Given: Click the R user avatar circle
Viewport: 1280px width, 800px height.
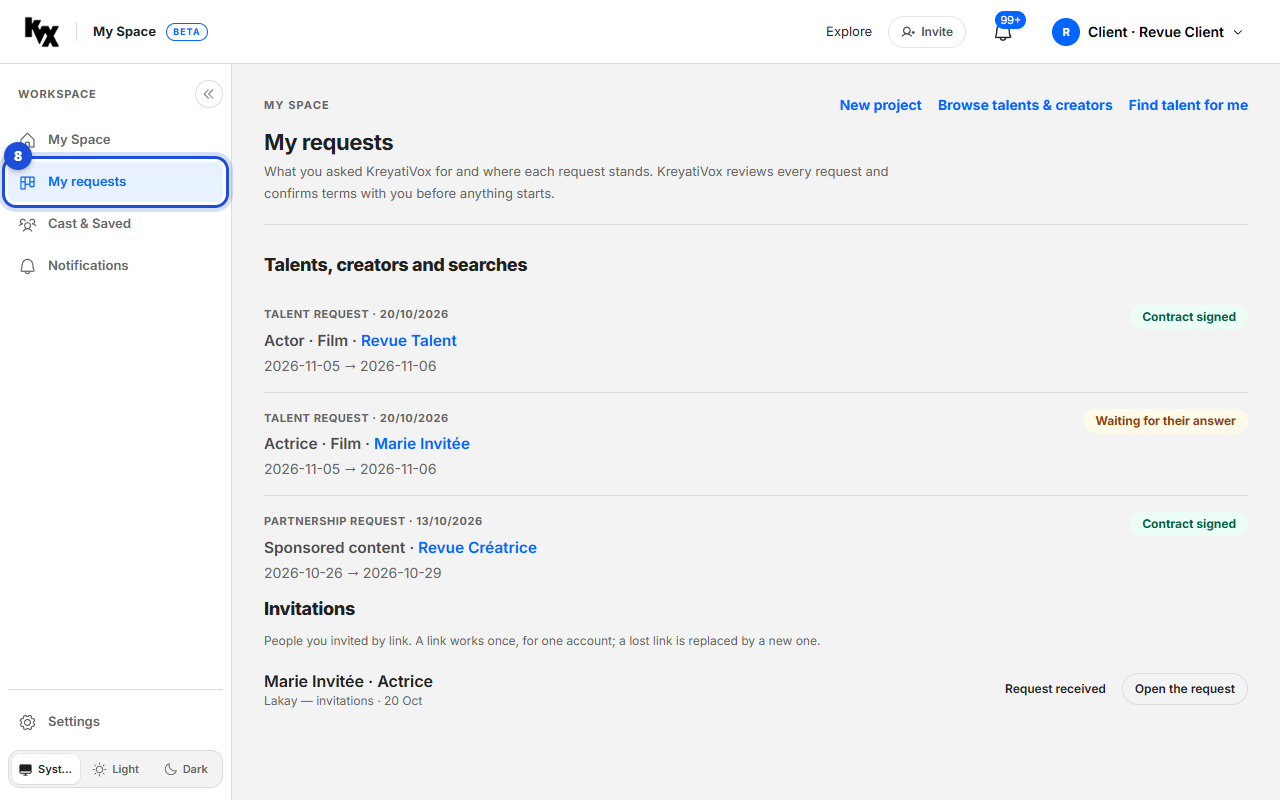Looking at the screenshot, I should (1066, 32).
